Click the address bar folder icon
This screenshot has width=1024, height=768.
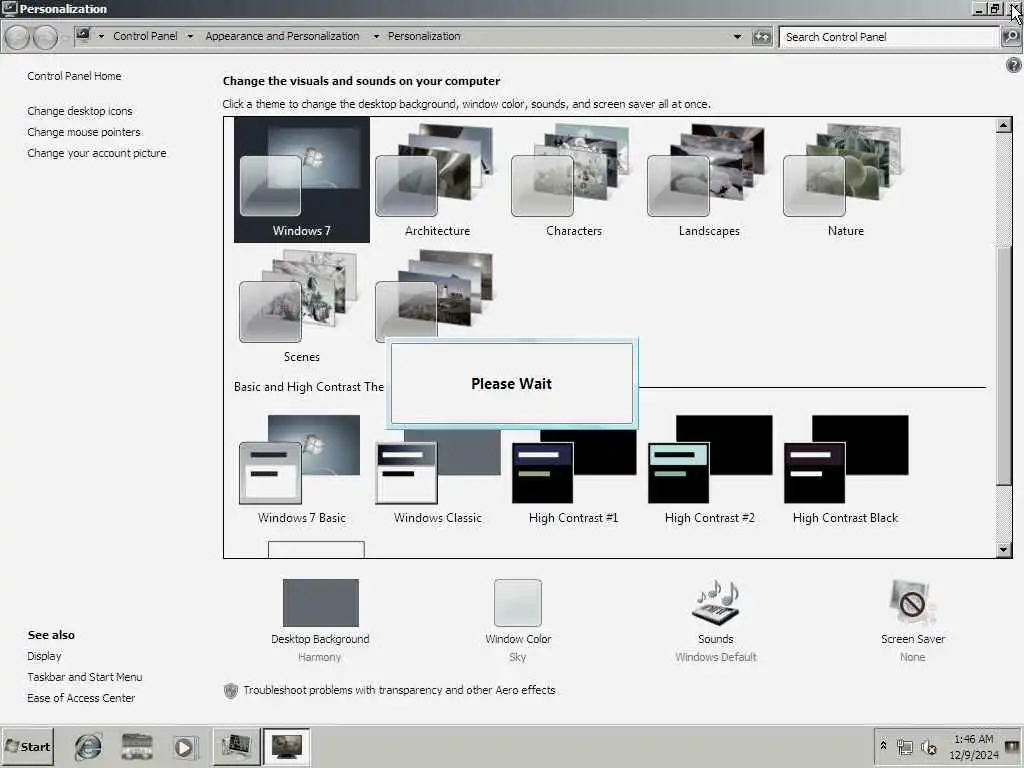83,35
